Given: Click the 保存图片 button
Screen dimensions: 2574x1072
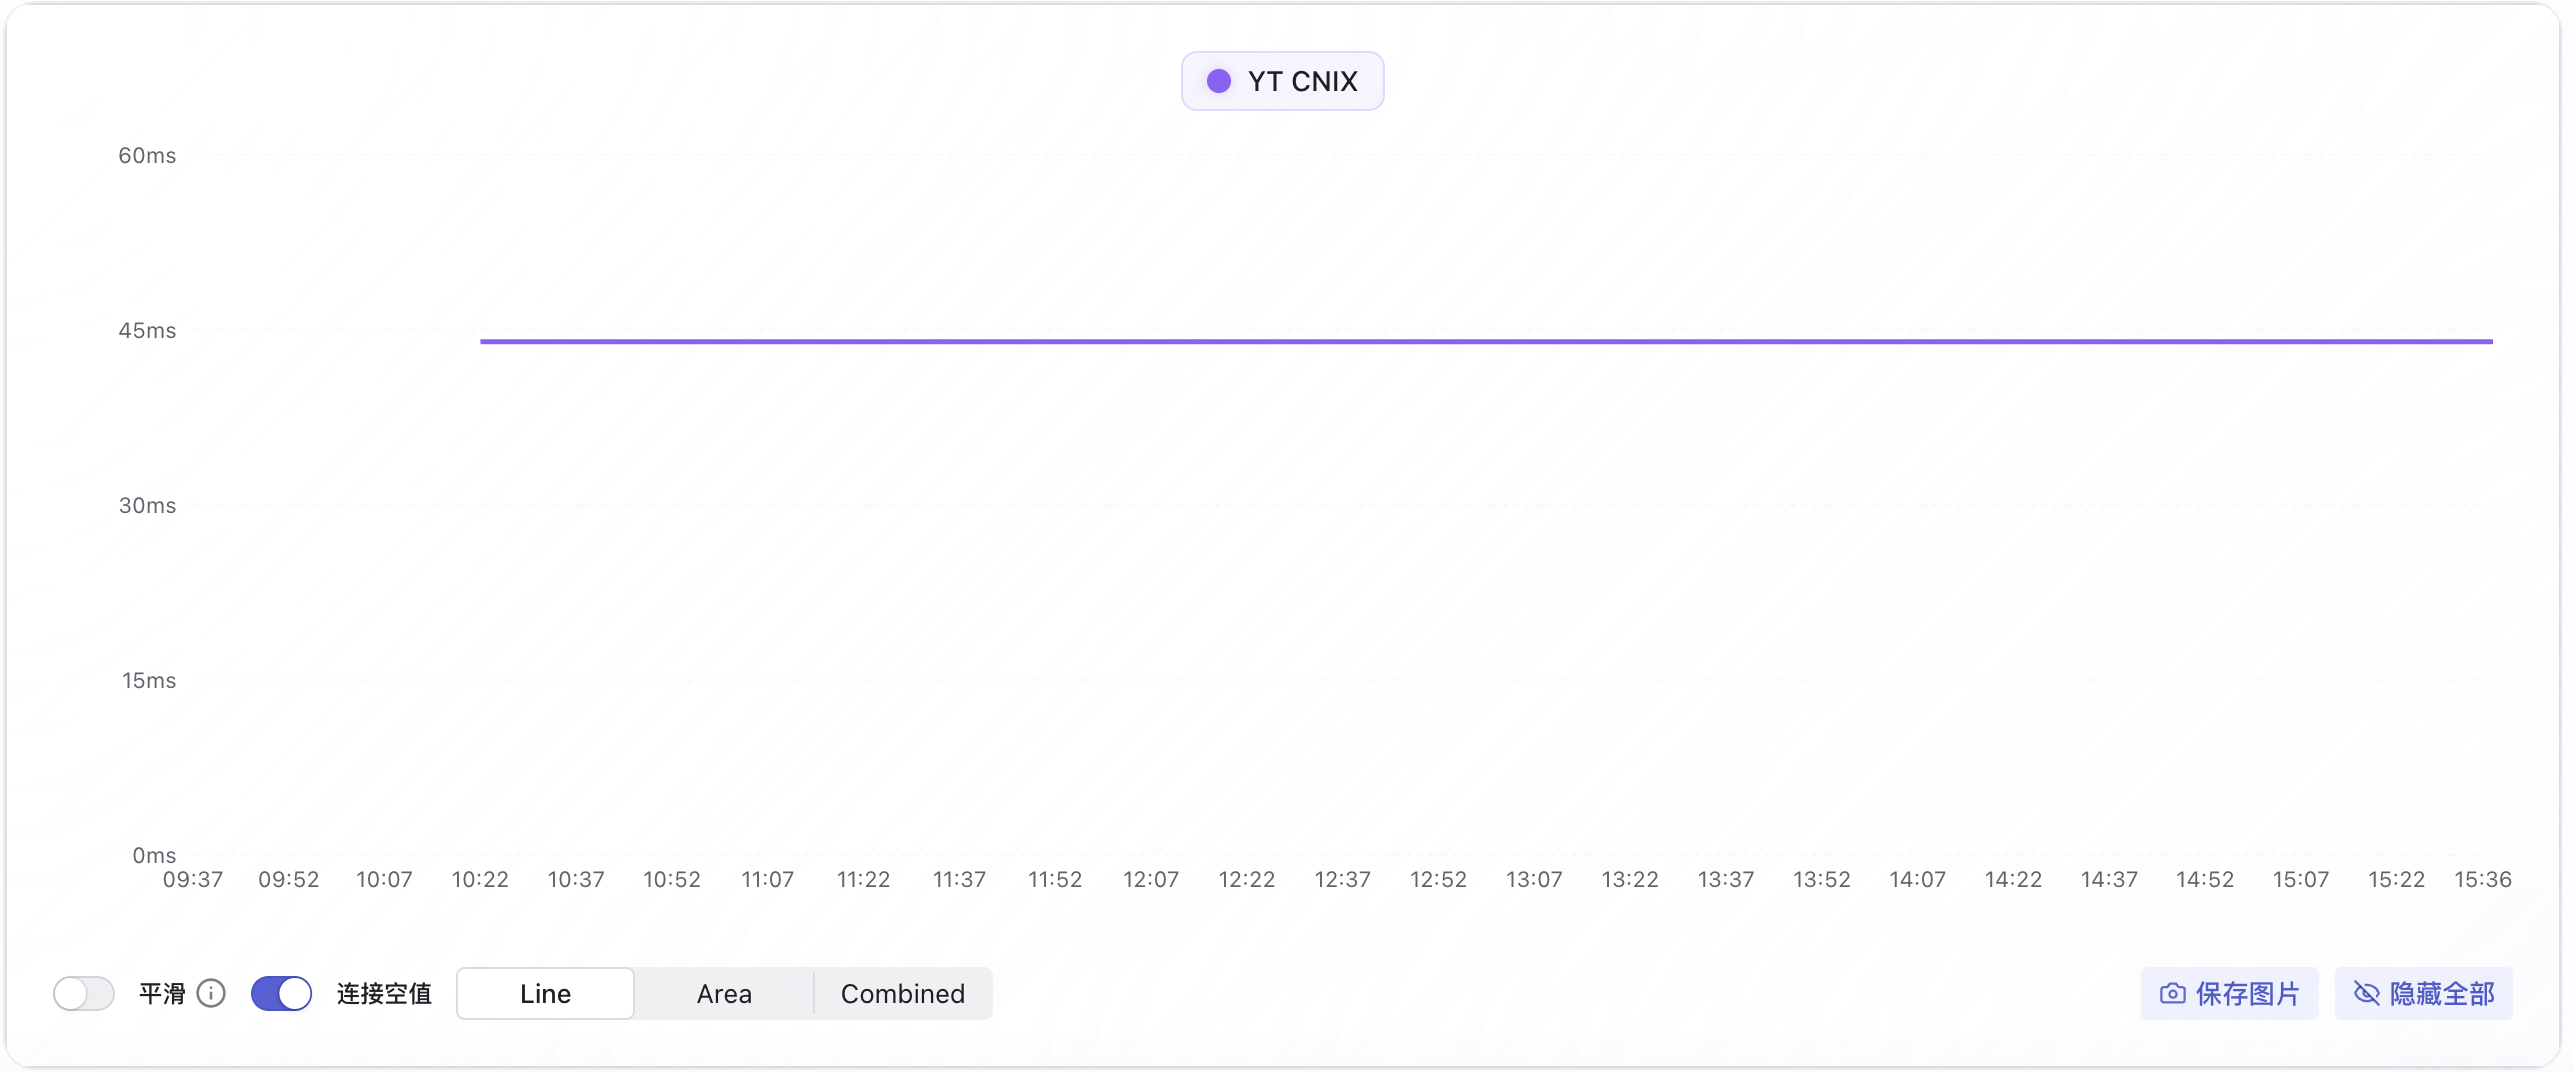Looking at the screenshot, I should pyautogui.click(x=2229, y=993).
